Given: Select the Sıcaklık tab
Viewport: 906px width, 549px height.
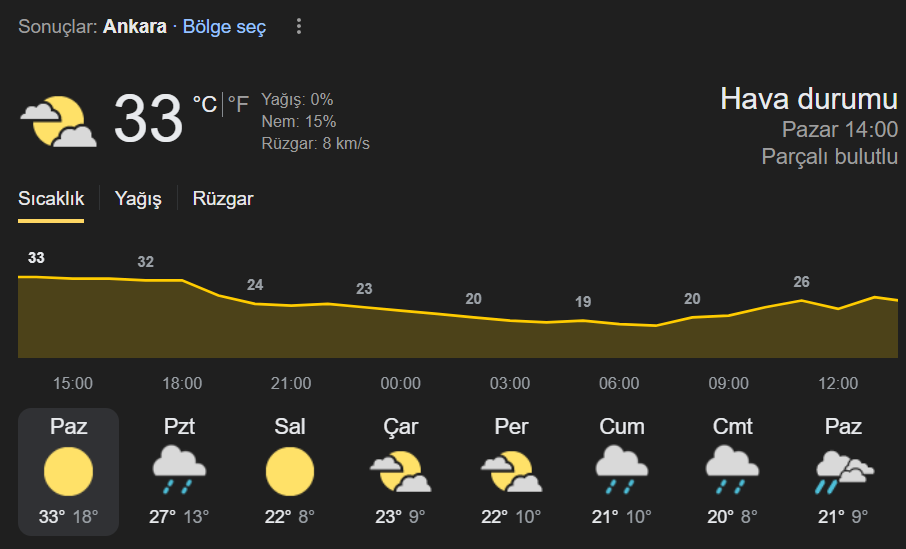Looking at the screenshot, I should click(51, 199).
